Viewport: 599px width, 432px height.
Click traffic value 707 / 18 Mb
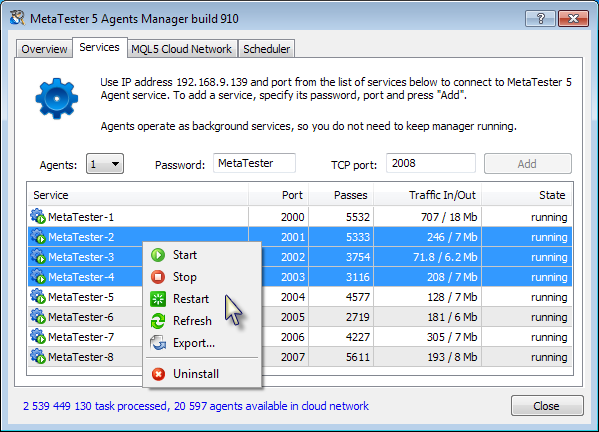click(449, 217)
